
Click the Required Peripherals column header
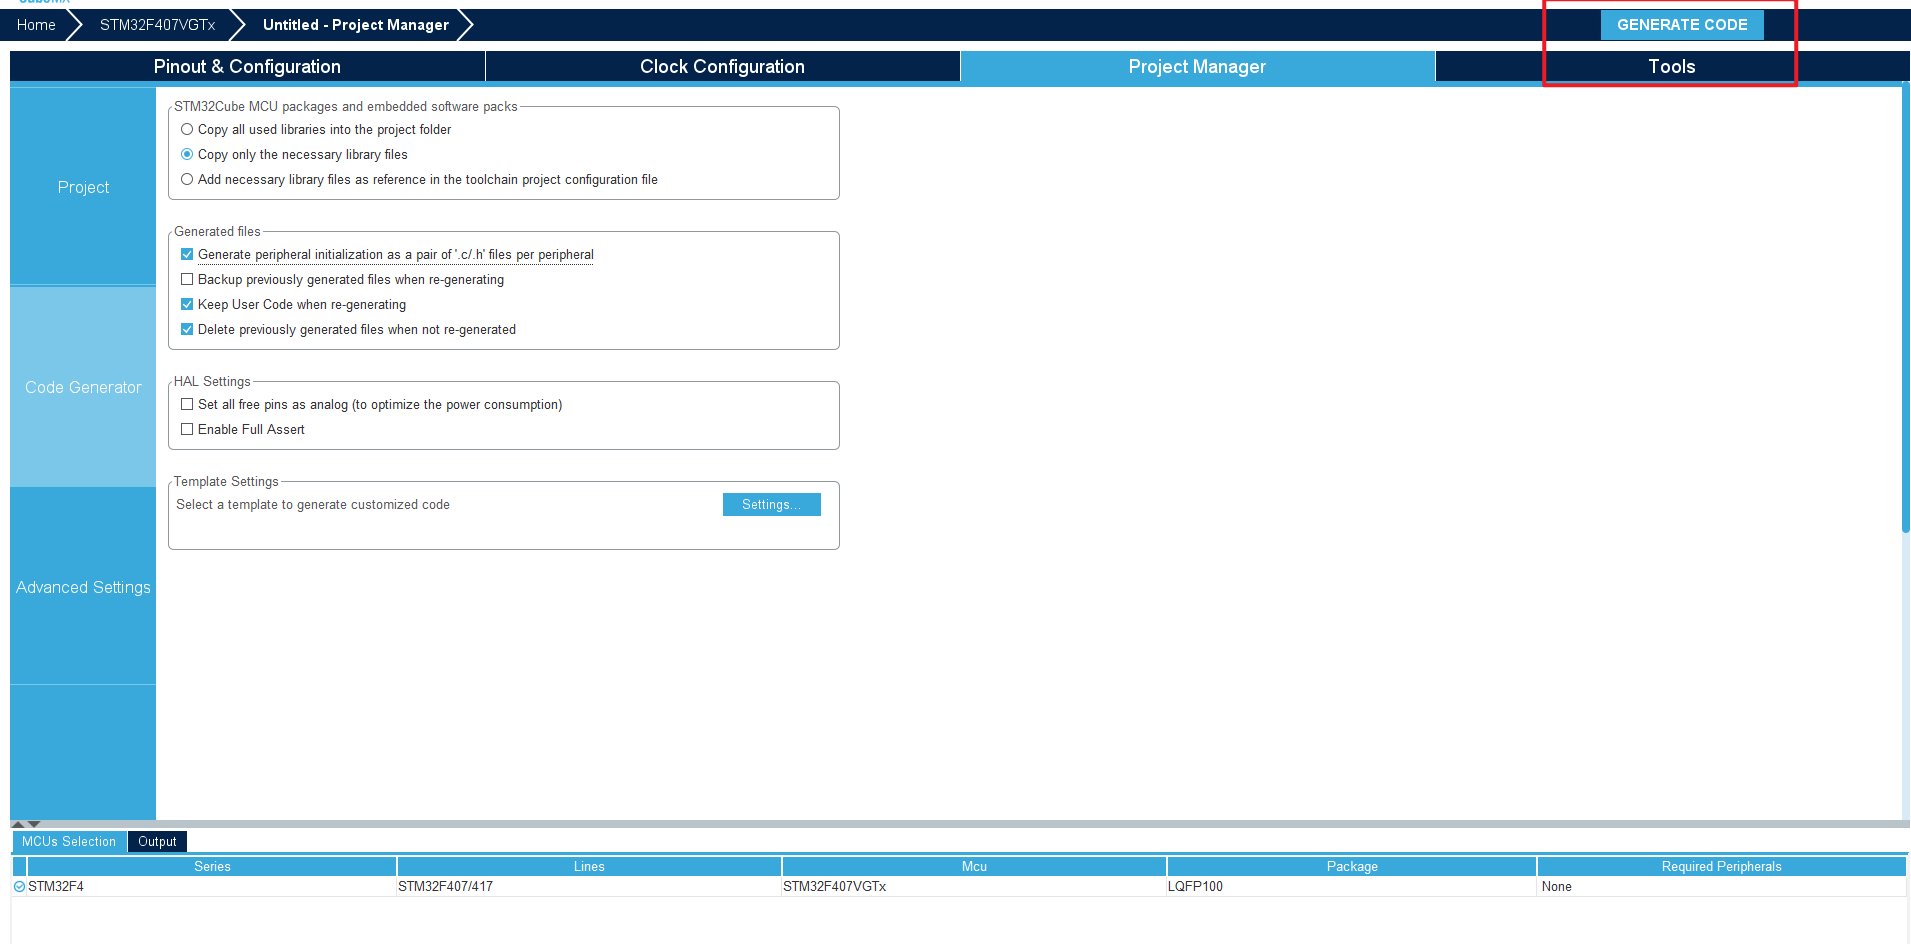(1721, 866)
